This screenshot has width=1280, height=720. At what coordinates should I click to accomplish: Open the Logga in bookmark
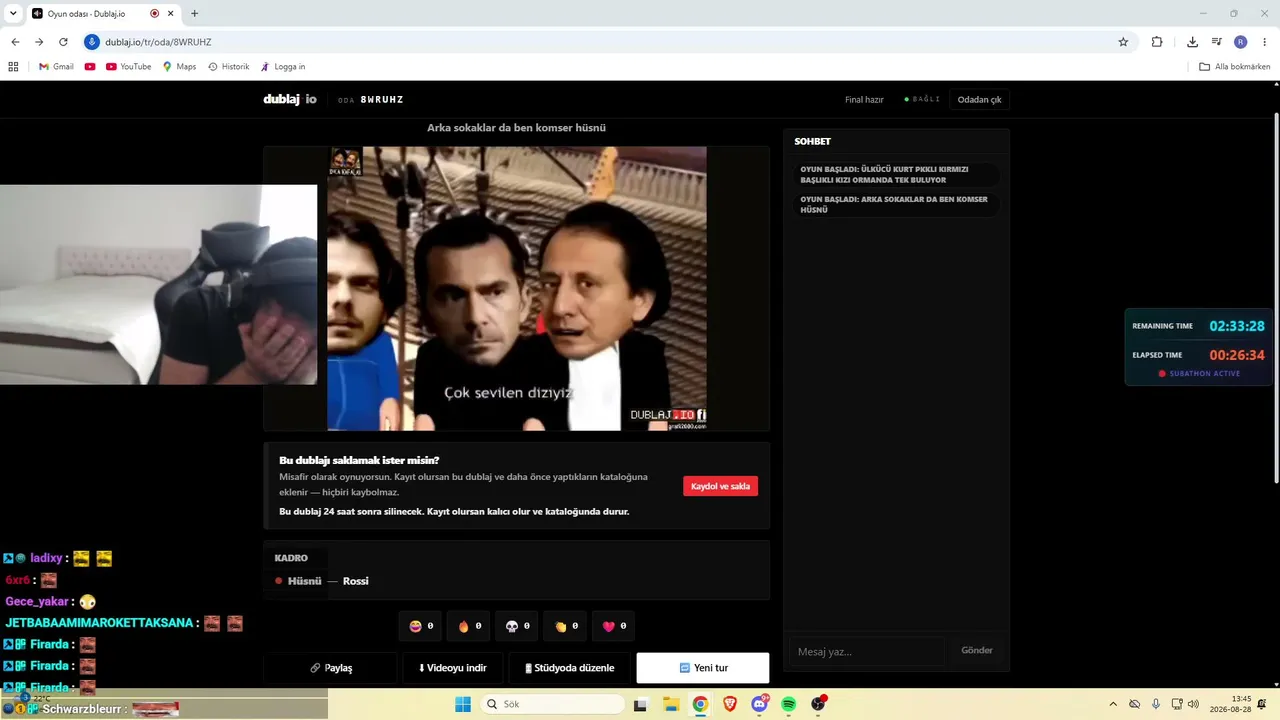283,67
